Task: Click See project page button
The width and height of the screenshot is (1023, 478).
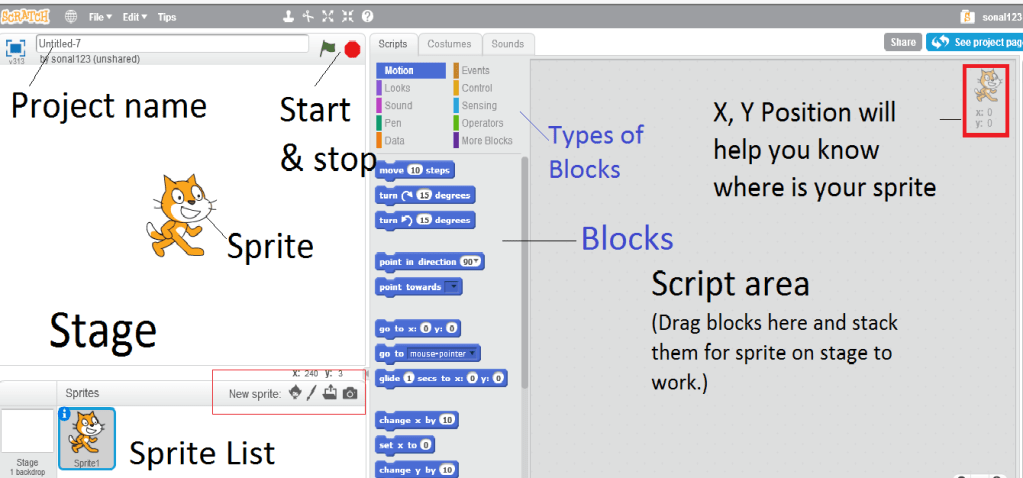Action: click(974, 42)
